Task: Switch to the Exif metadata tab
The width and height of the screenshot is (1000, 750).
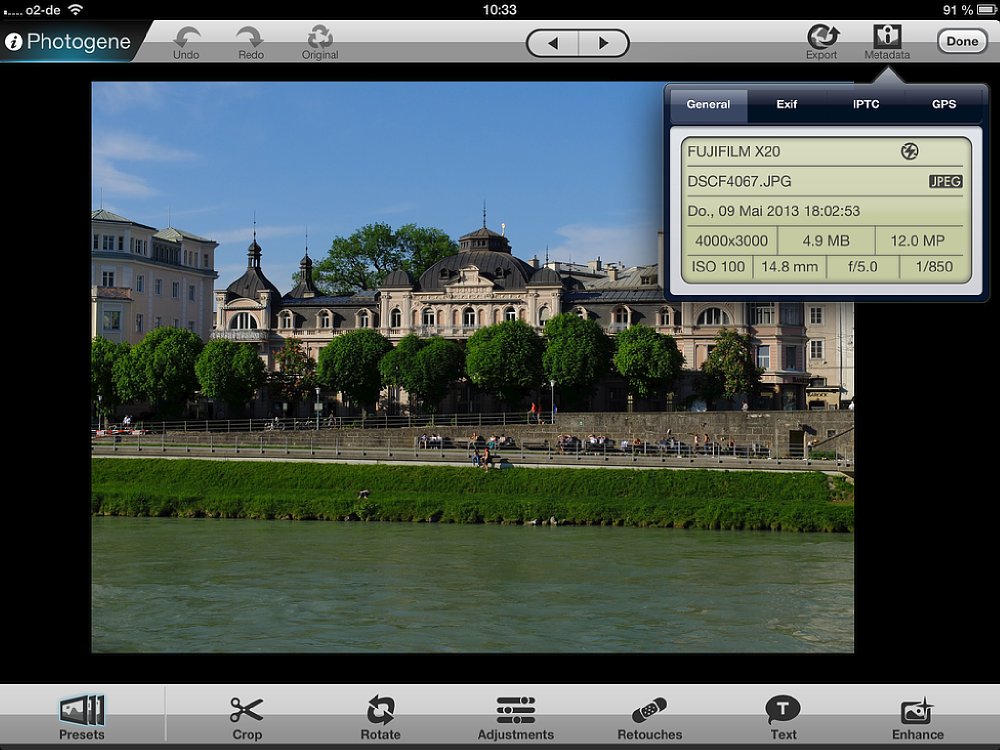Action: (787, 104)
